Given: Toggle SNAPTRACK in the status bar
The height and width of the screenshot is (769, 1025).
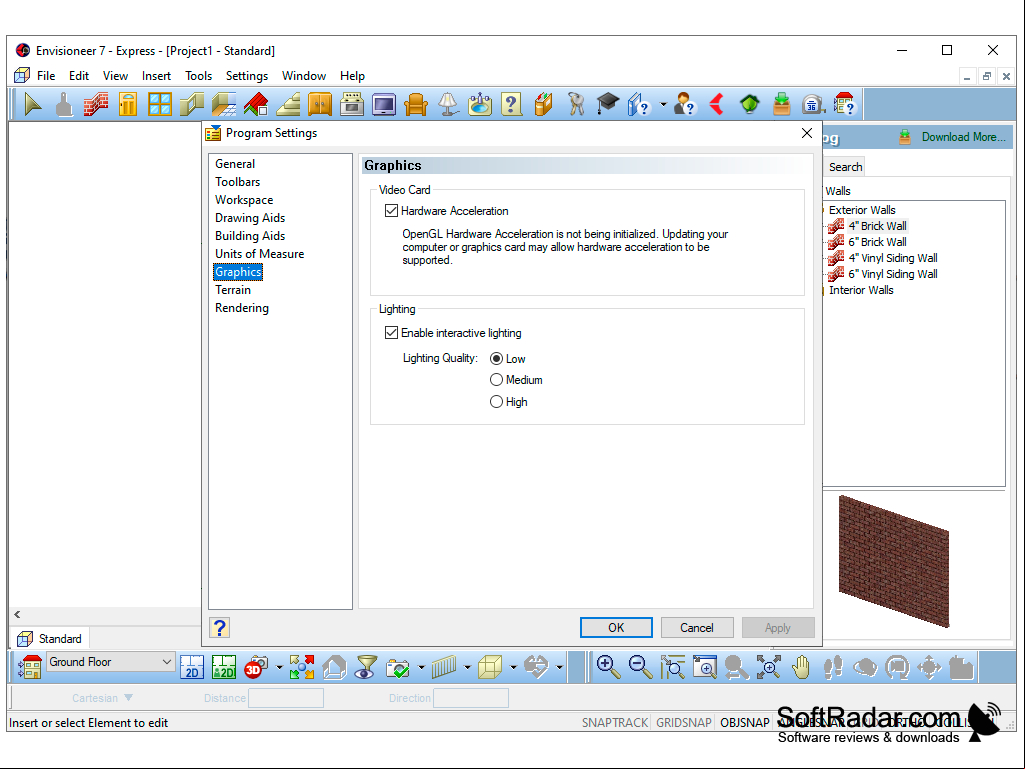Looking at the screenshot, I should tap(614, 723).
